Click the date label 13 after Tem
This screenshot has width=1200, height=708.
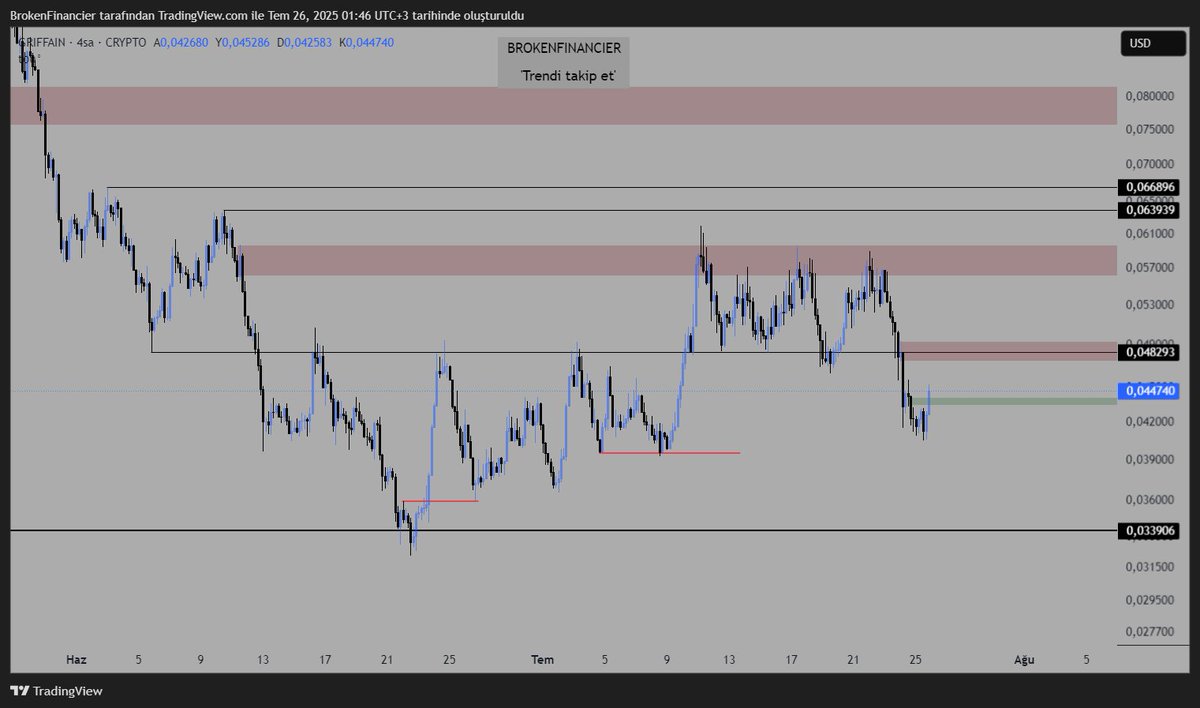point(730,660)
